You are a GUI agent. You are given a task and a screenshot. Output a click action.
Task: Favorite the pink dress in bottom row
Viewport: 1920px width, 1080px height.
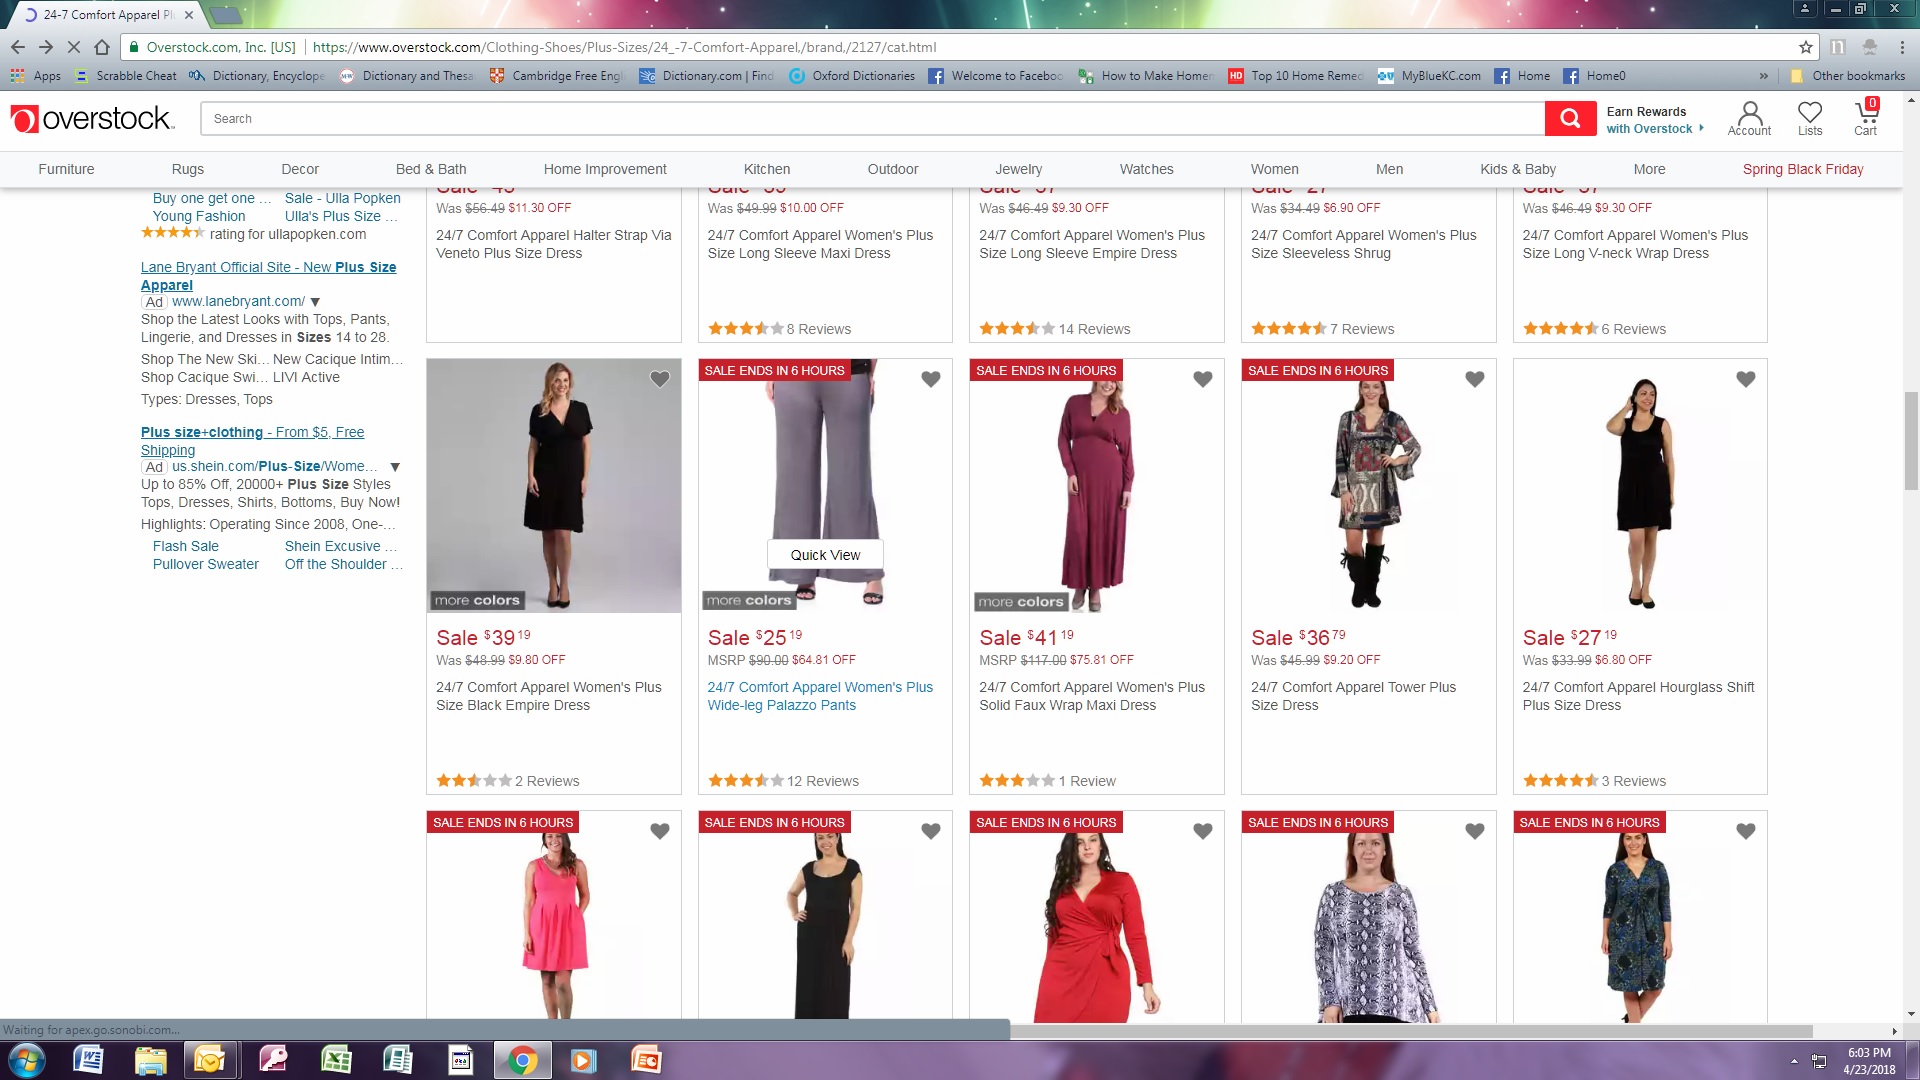coord(660,831)
